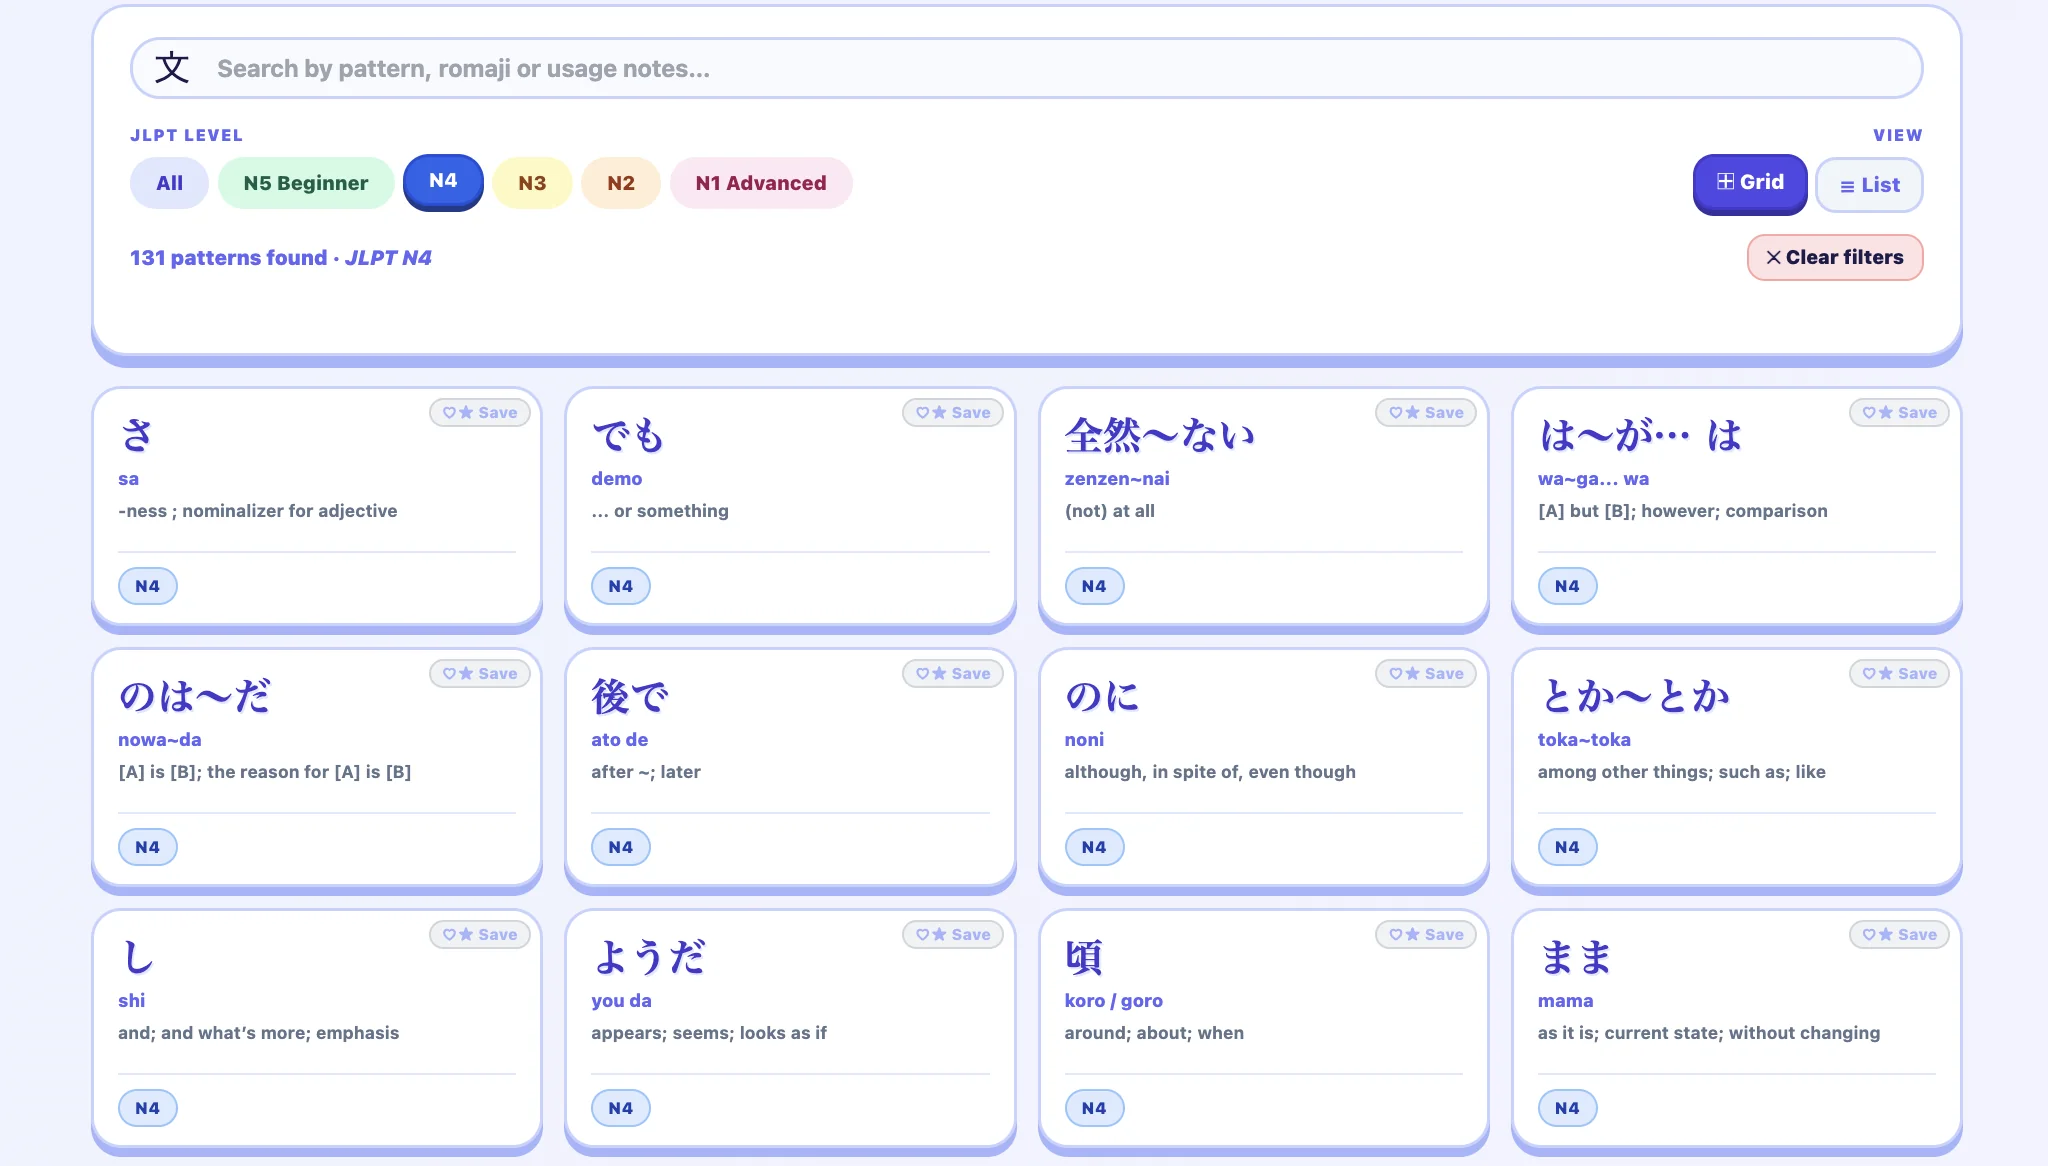Switch to Grid view
This screenshot has height=1166, width=2048.
click(x=1750, y=182)
